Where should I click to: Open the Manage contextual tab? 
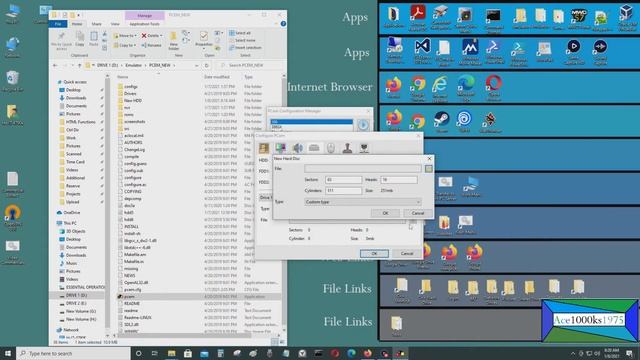click(x=144, y=16)
